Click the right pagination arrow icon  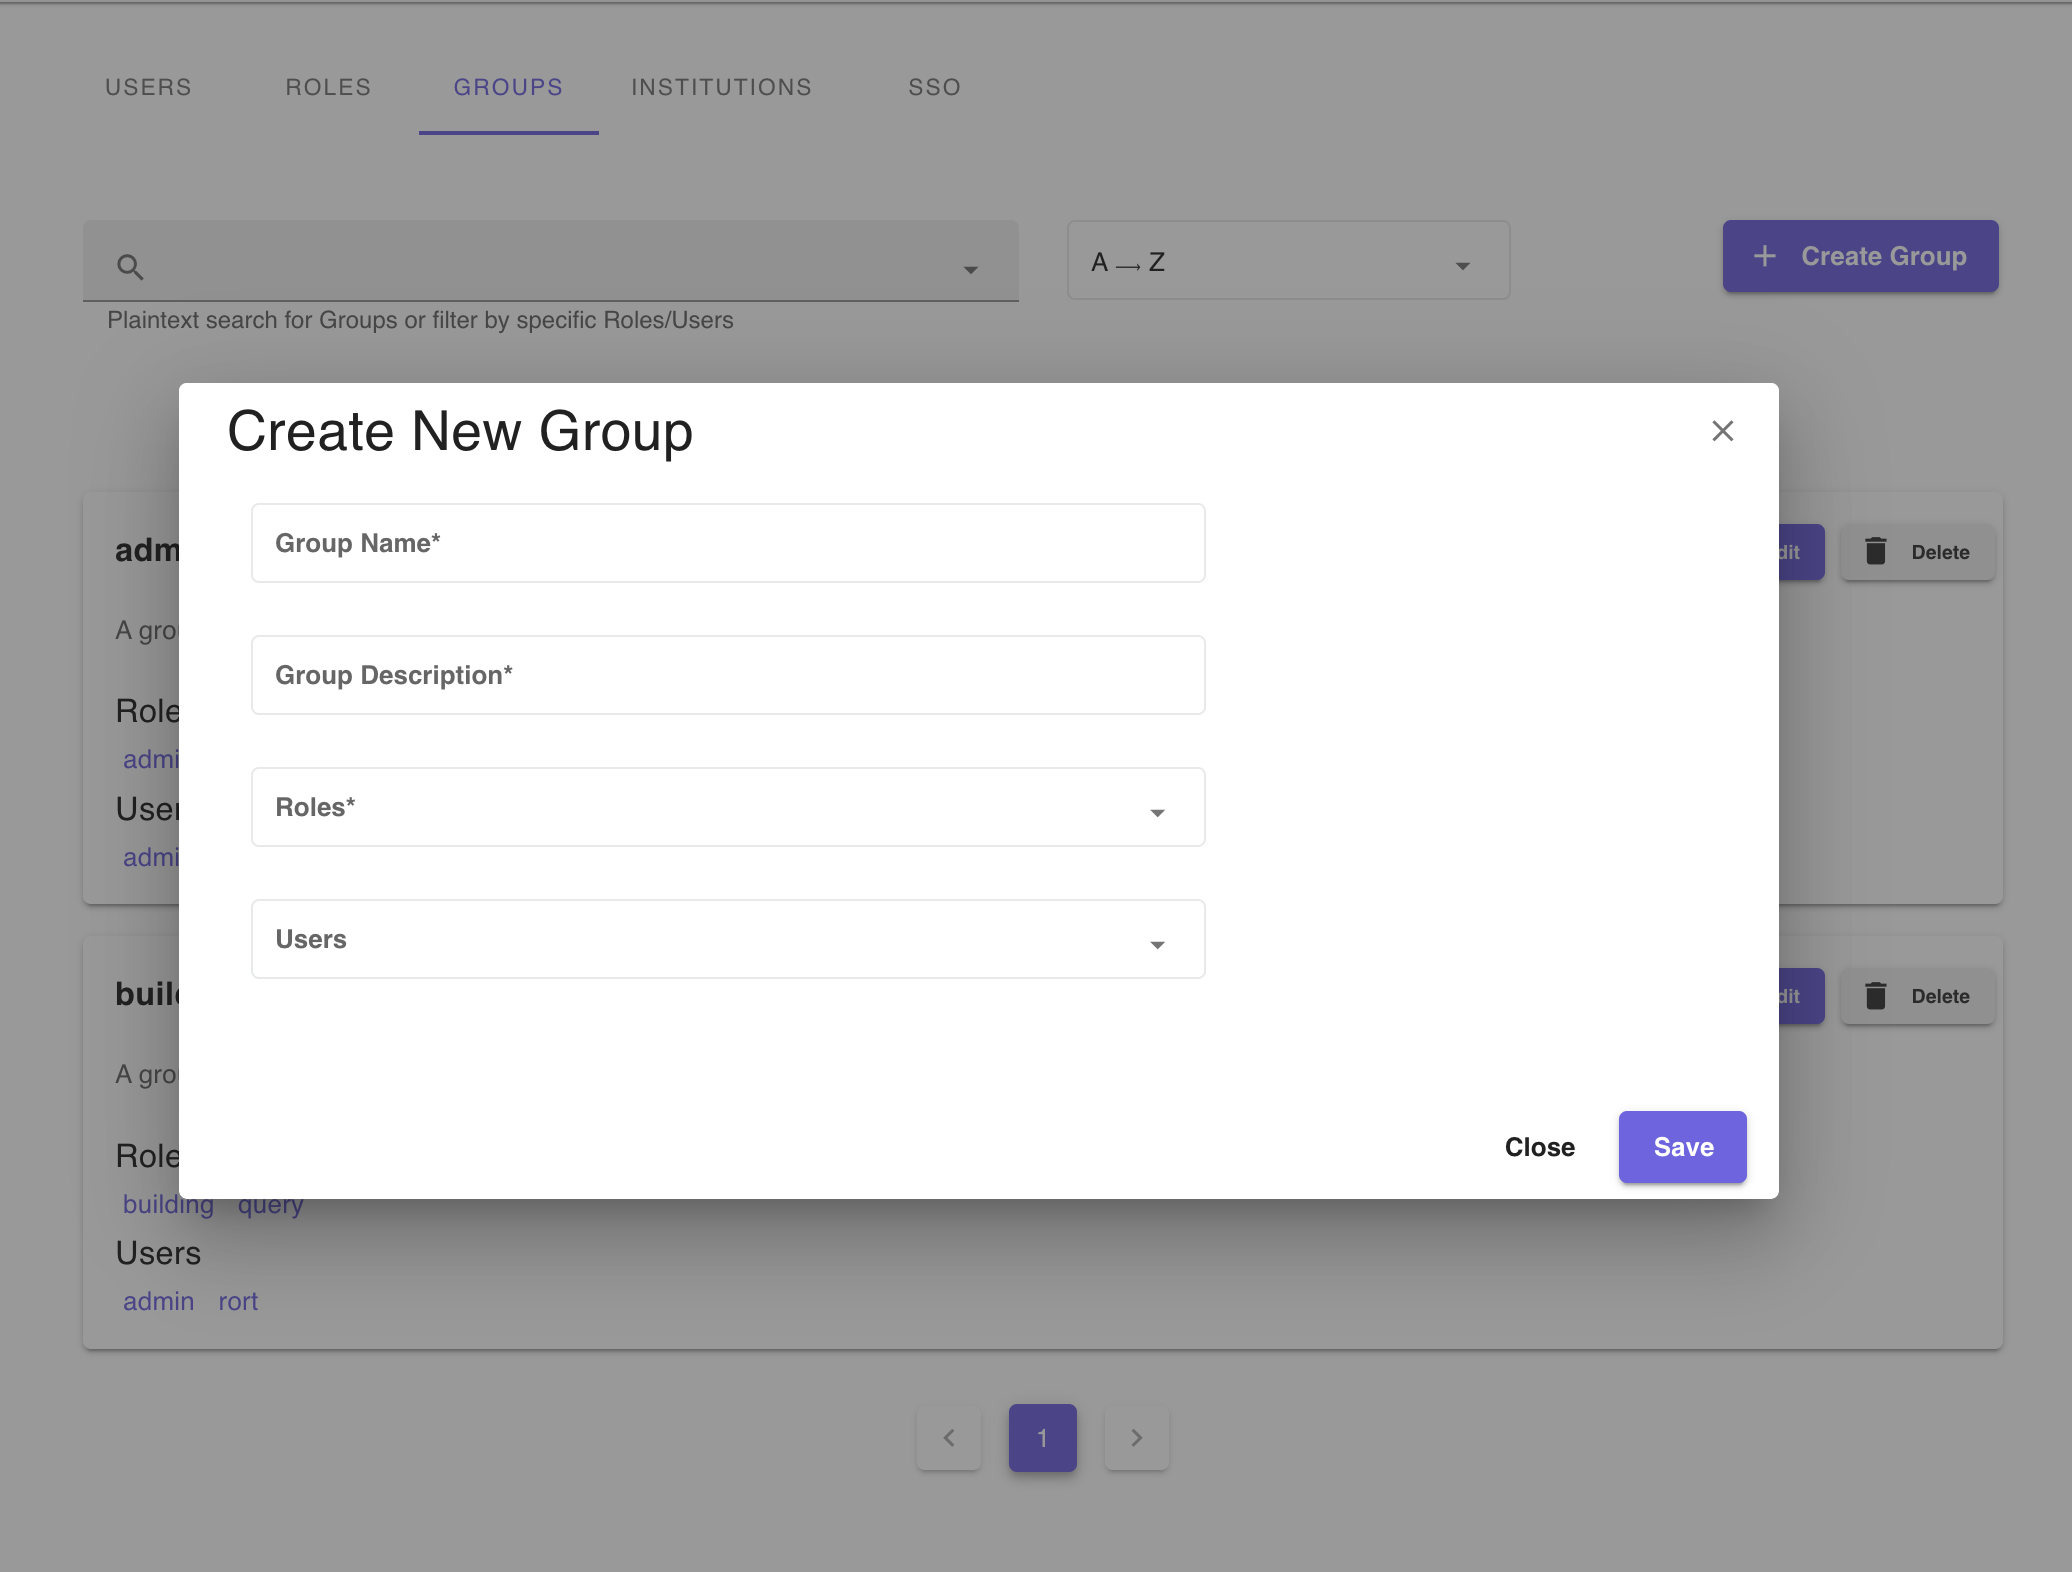click(x=1136, y=1437)
